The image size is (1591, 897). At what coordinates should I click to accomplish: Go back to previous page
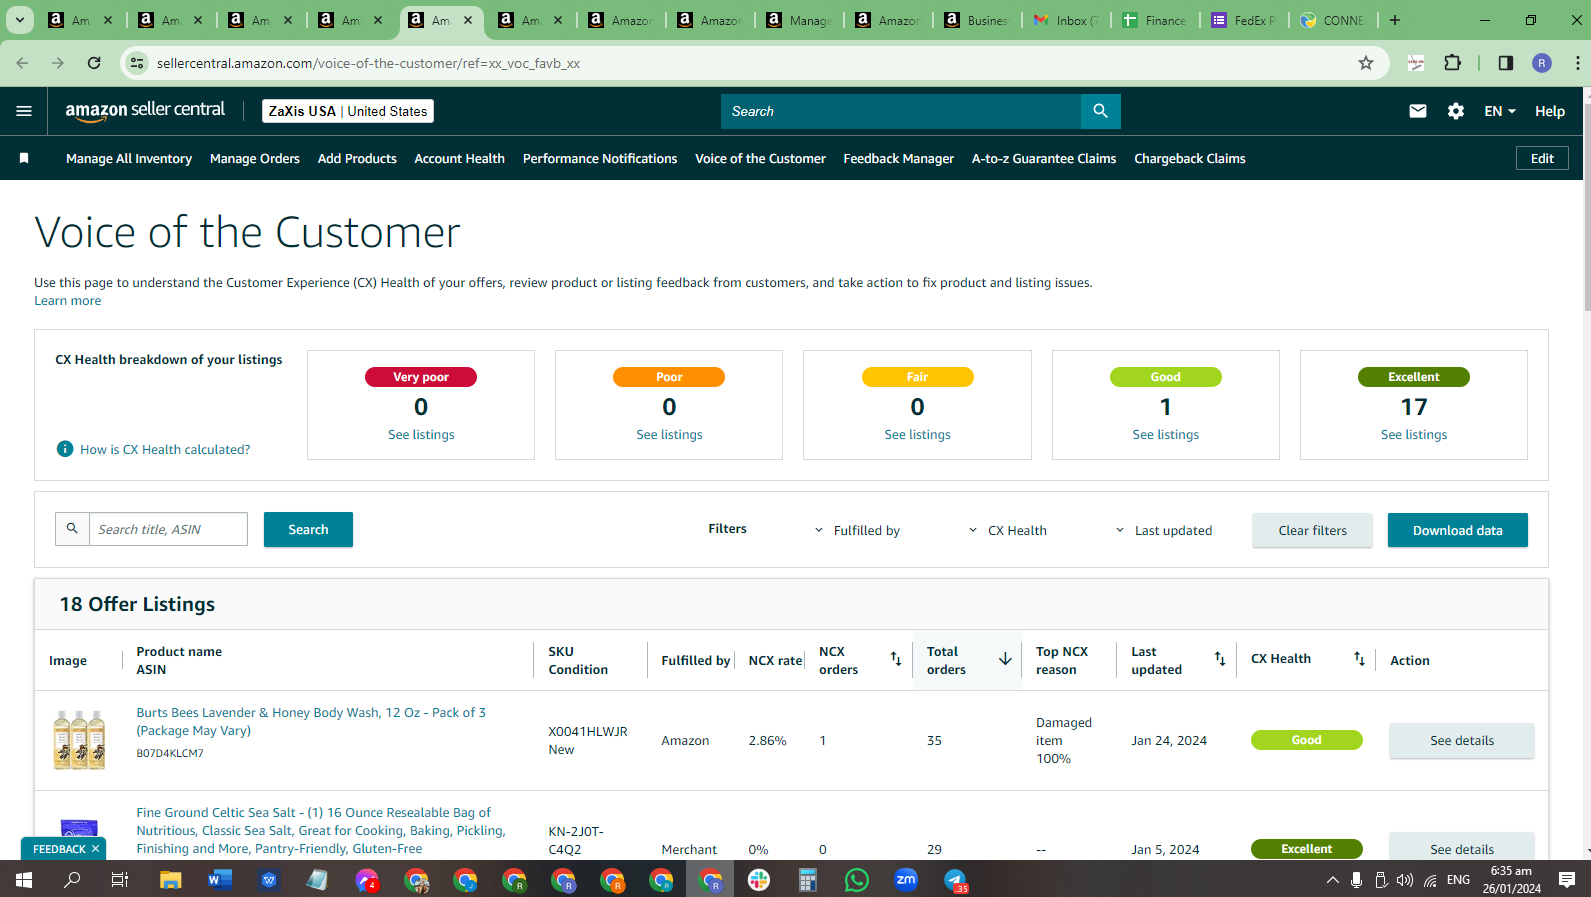point(22,63)
